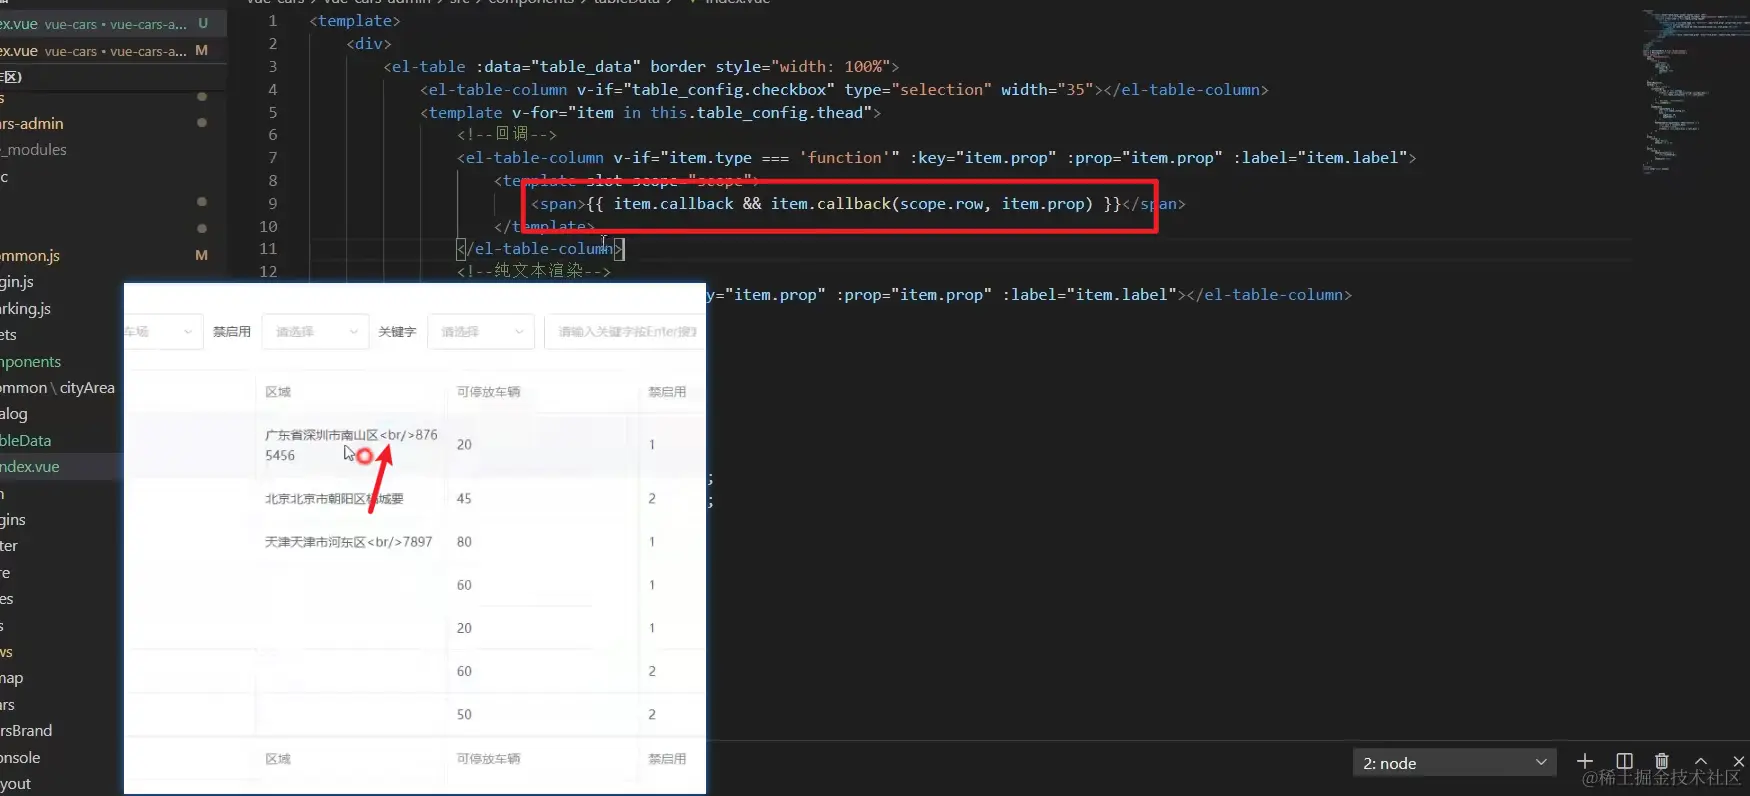Click the v-if "item.type === 'function'" code
The image size is (1750, 796).
tap(756, 158)
